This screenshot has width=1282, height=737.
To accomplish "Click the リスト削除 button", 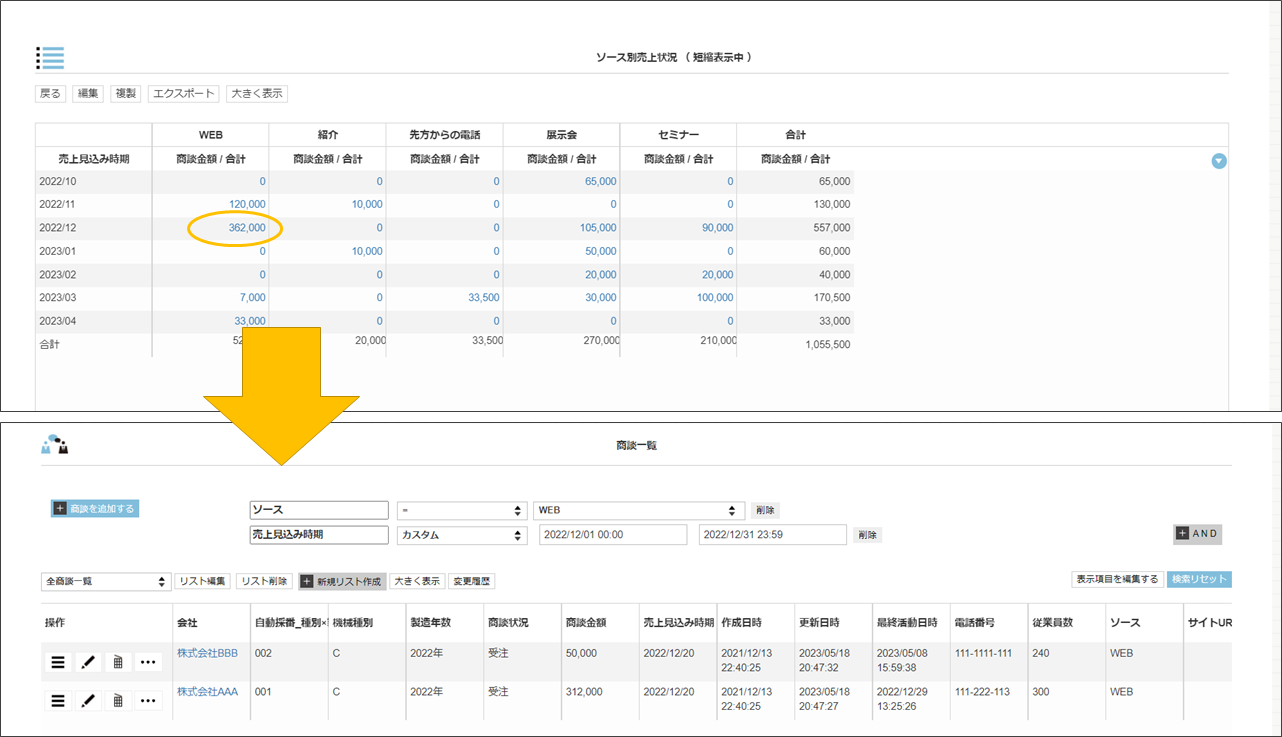I will coord(265,581).
